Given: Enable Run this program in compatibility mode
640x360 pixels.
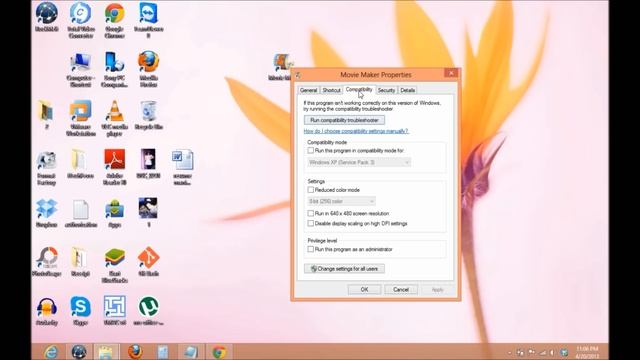Looking at the screenshot, I should click(x=311, y=151).
